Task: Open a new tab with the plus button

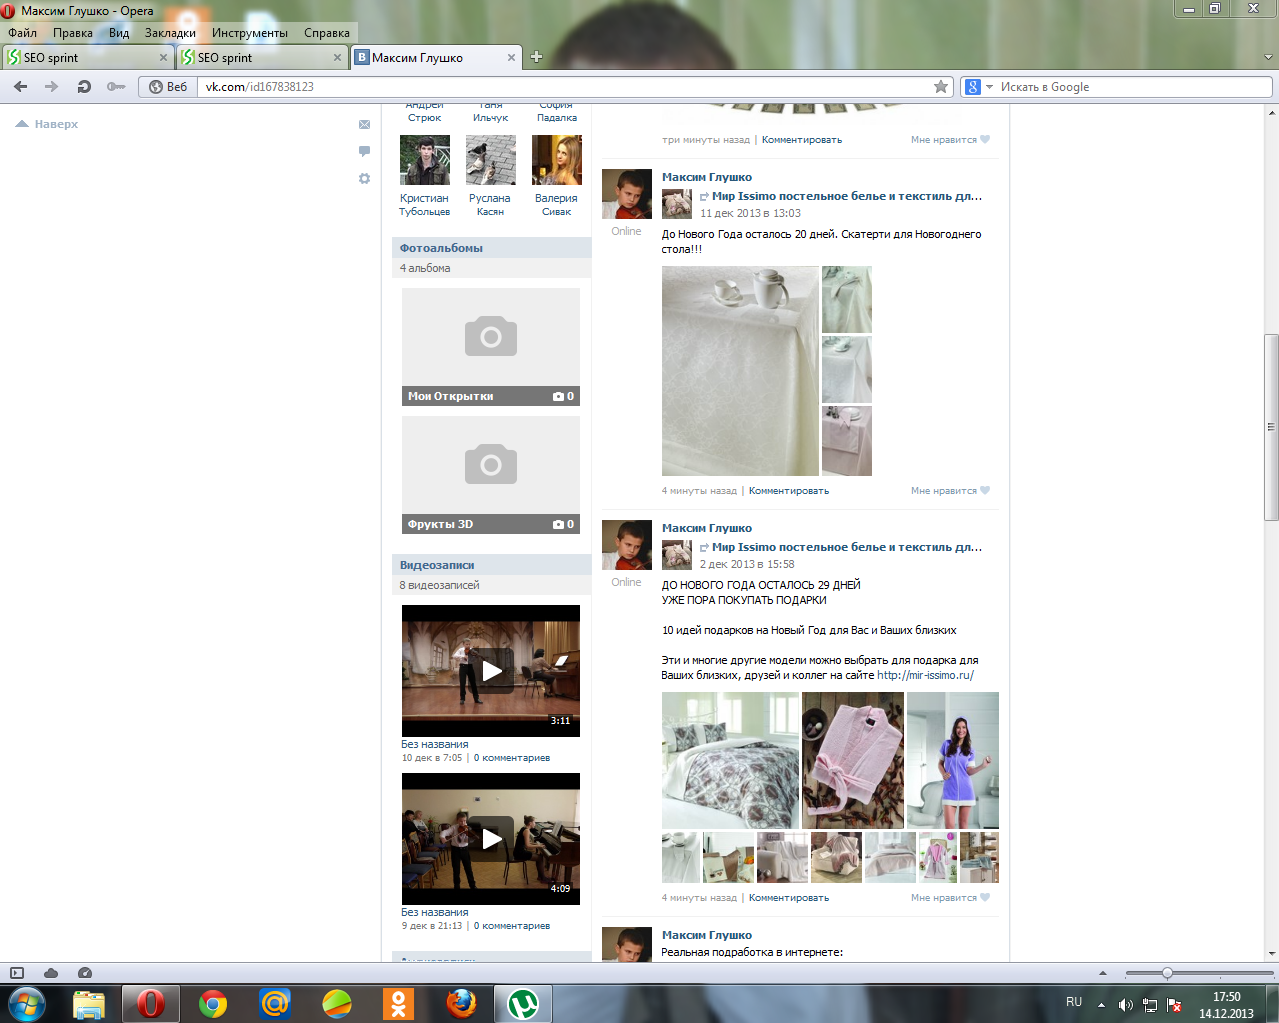Action: pyautogui.click(x=536, y=57)
